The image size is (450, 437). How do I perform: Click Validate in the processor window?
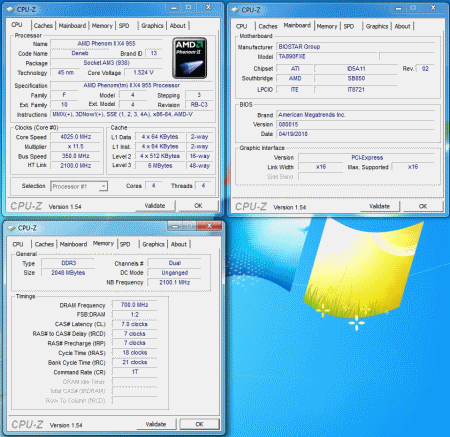[155, 206]
